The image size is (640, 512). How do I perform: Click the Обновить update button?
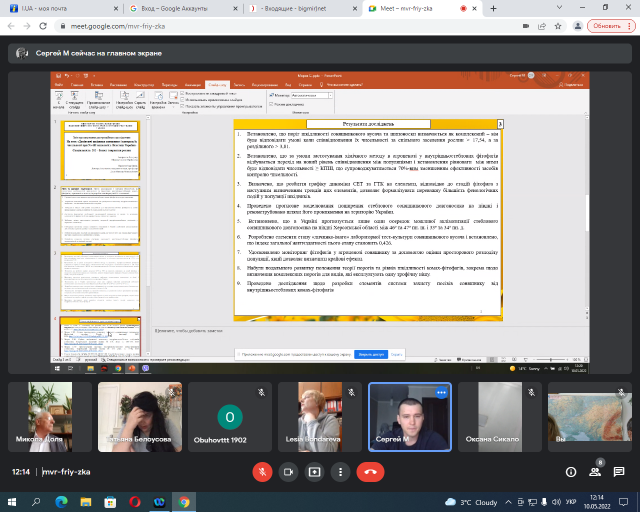(x=611, y=26)
